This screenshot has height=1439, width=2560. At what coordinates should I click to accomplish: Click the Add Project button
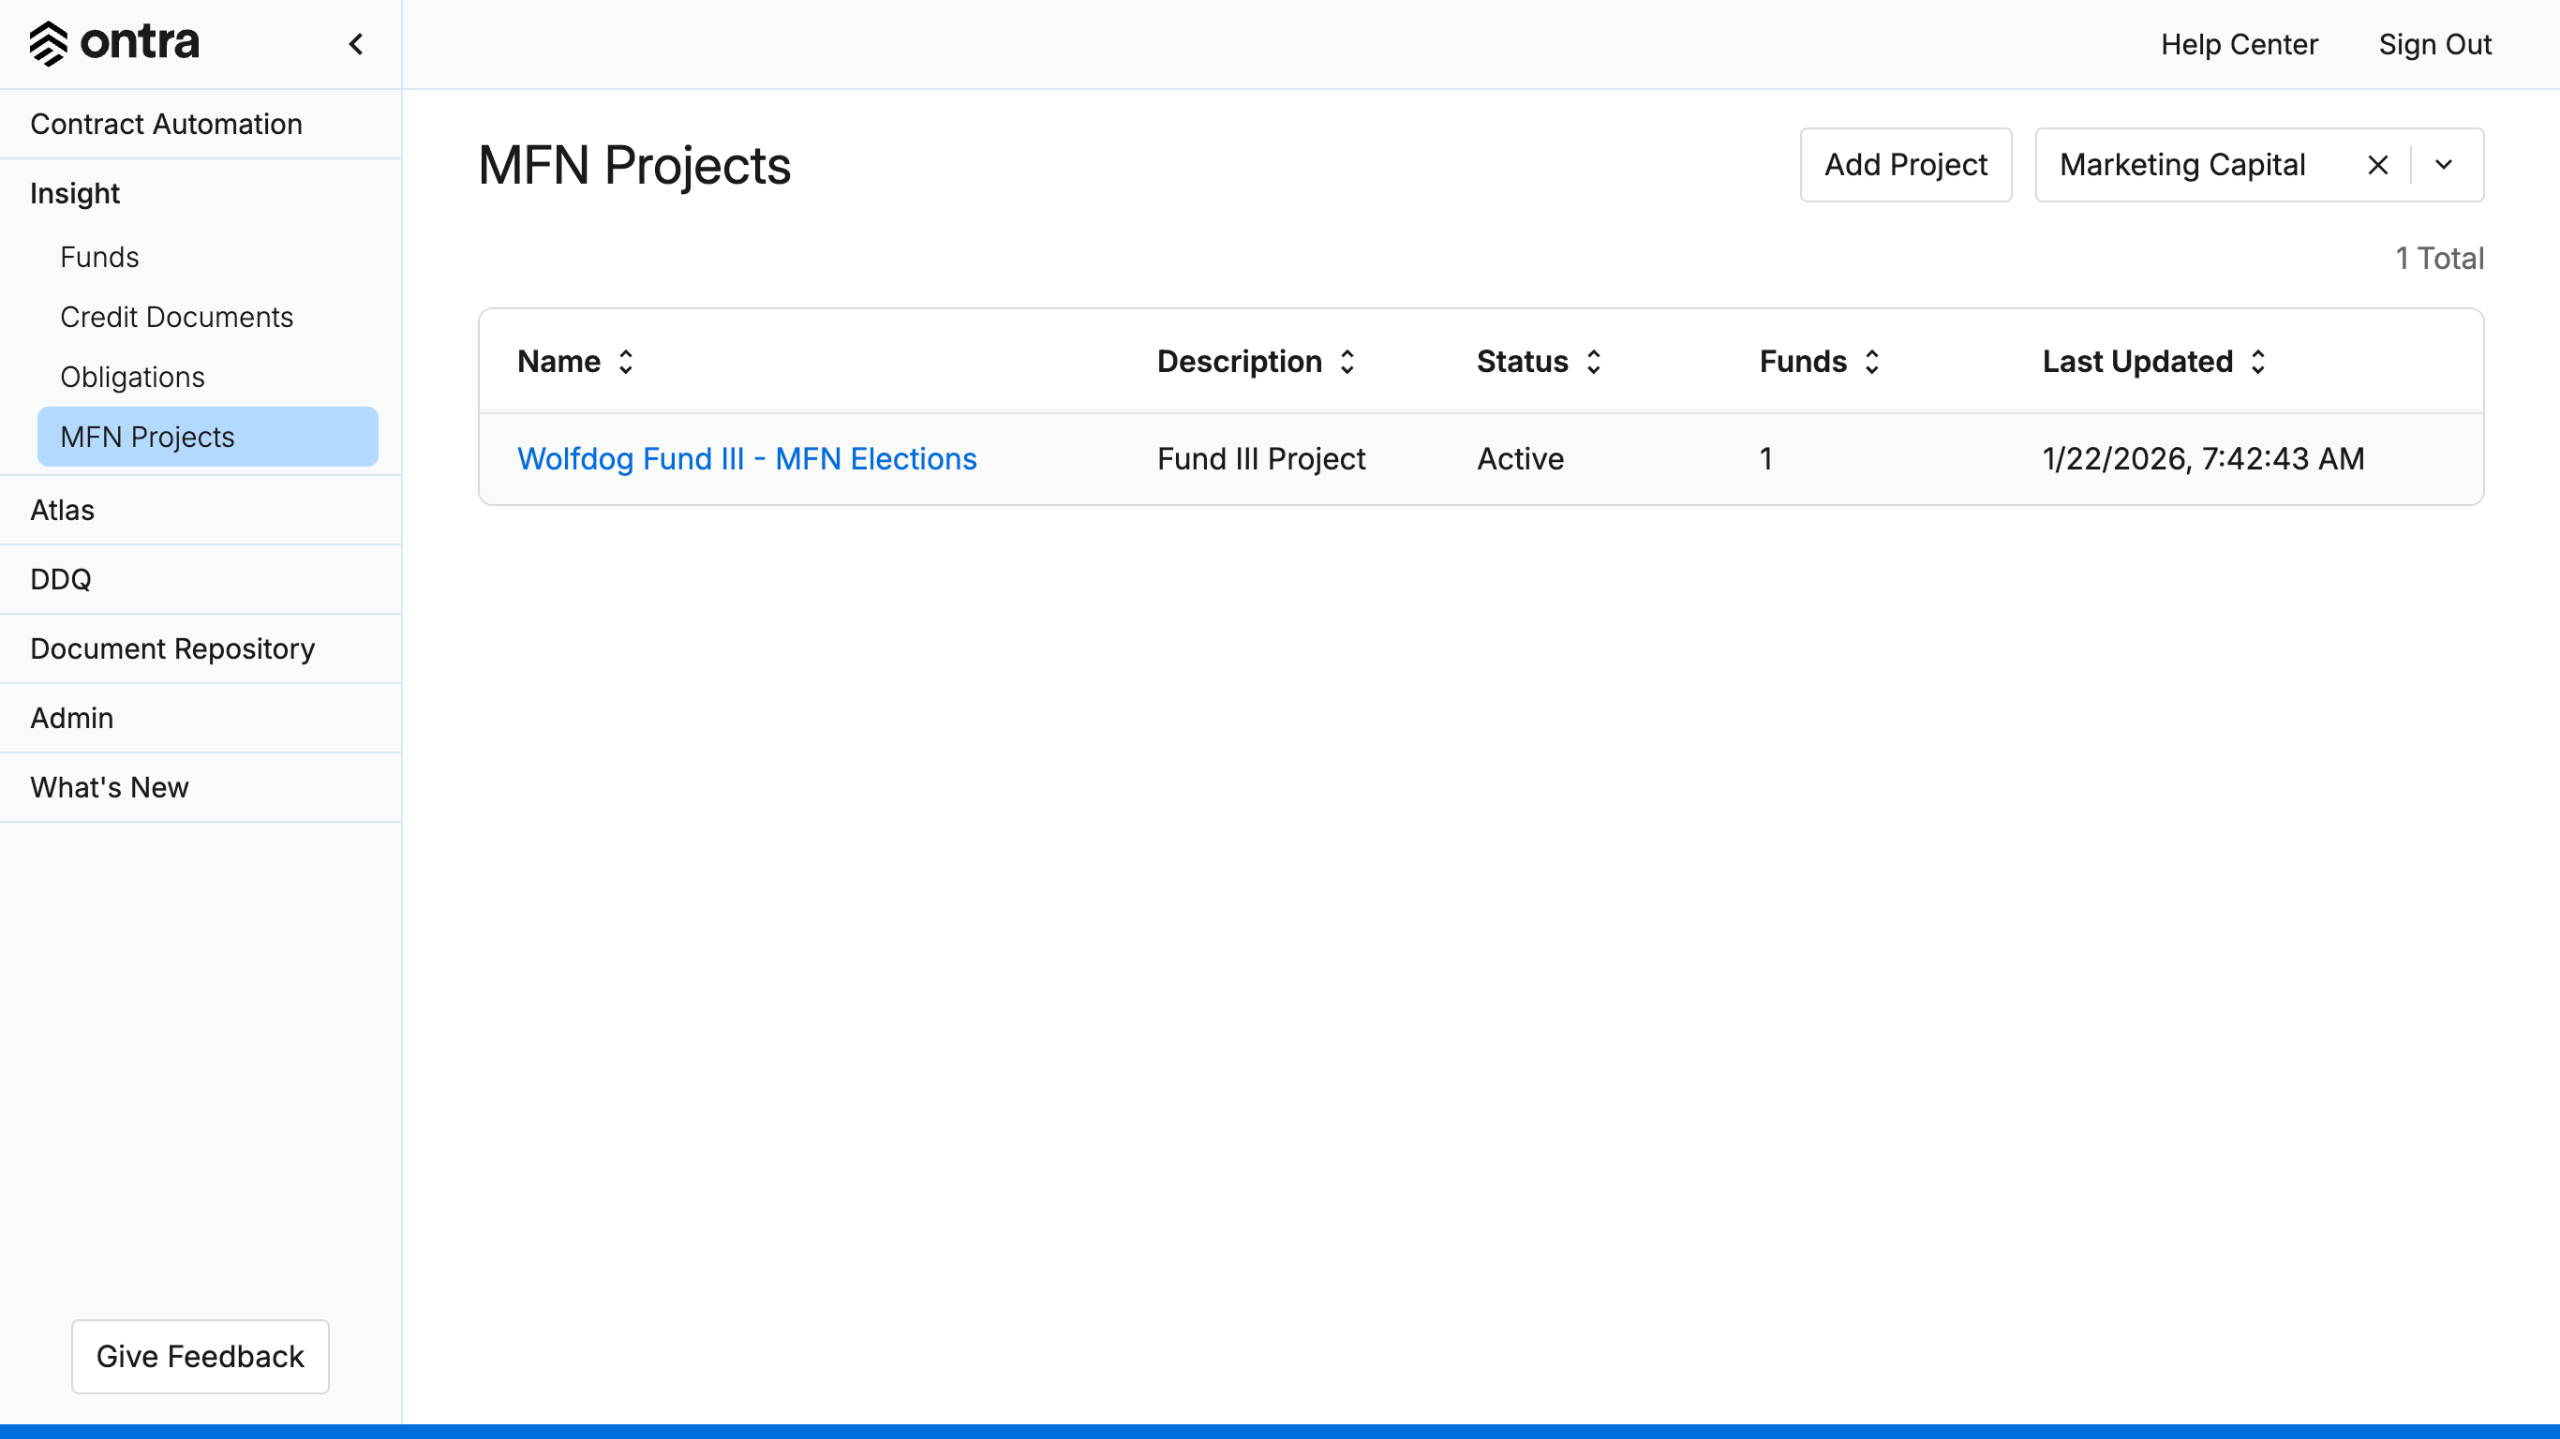(x=1905, y=165)
